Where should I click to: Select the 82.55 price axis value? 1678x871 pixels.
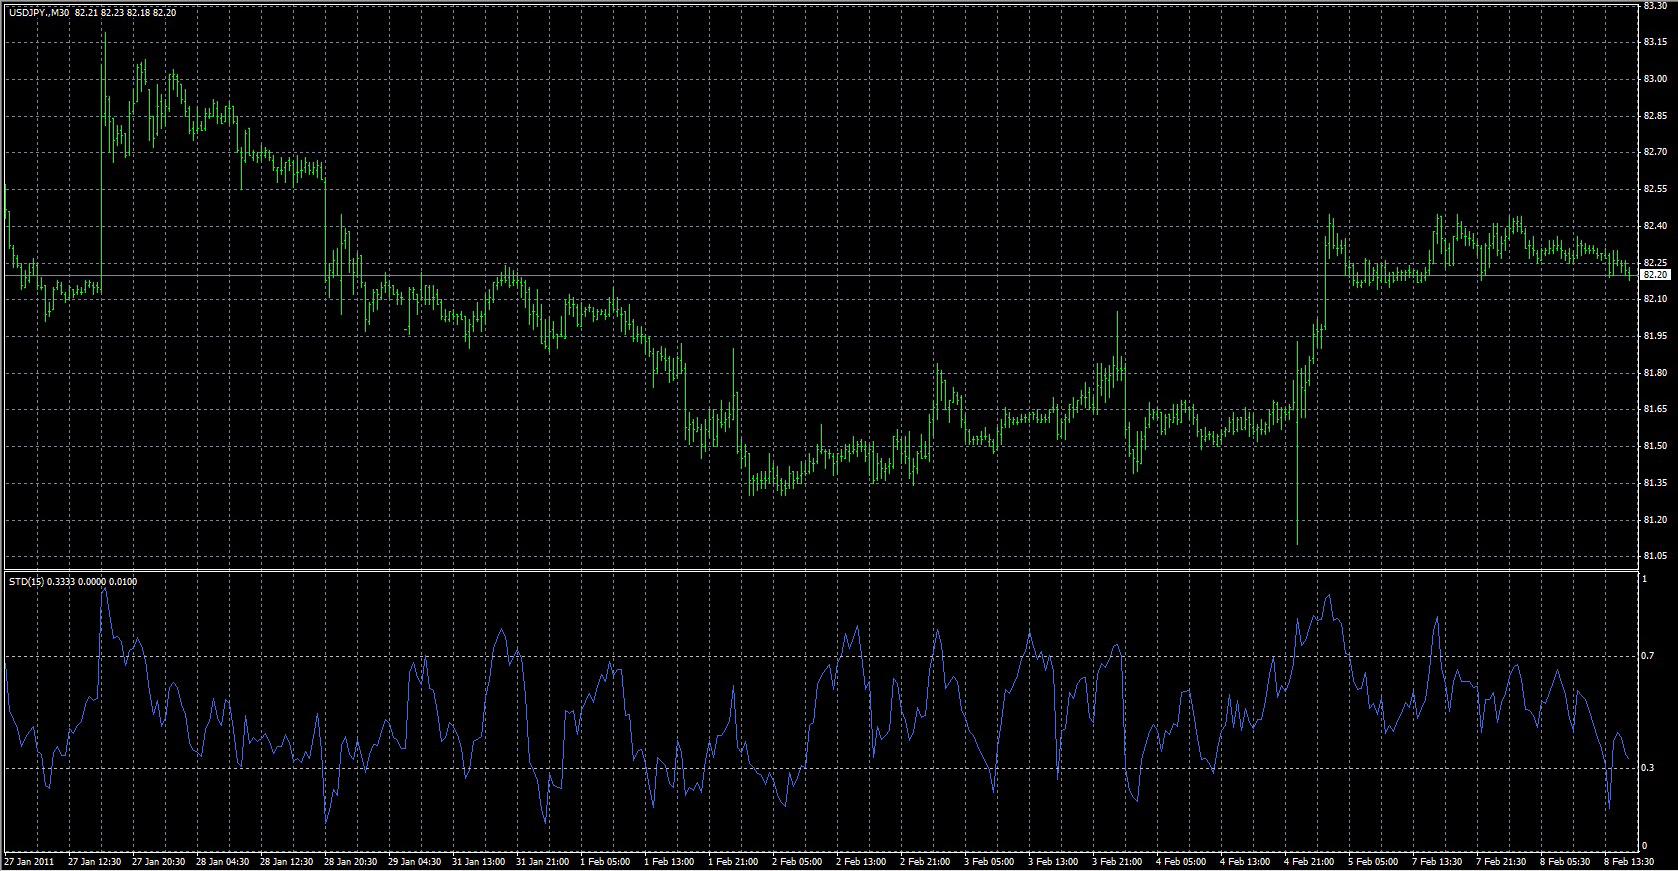pyautogui.click(x=1654, y=189)
